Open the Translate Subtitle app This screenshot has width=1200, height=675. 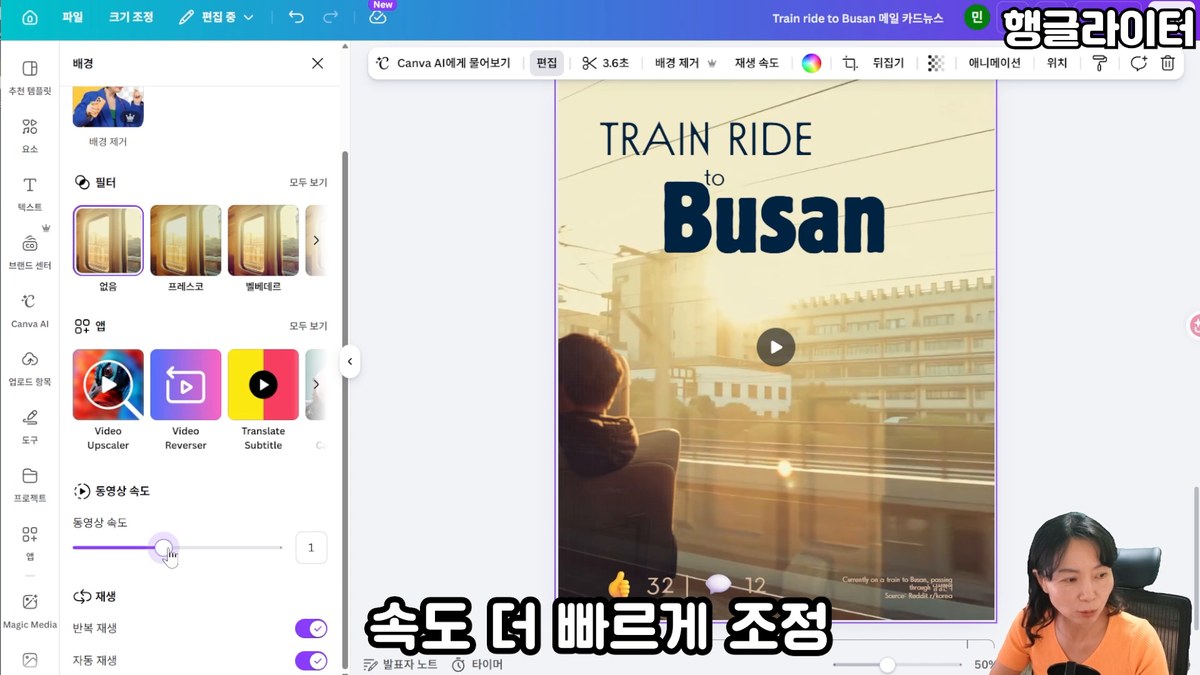click(x=263, y=385)
